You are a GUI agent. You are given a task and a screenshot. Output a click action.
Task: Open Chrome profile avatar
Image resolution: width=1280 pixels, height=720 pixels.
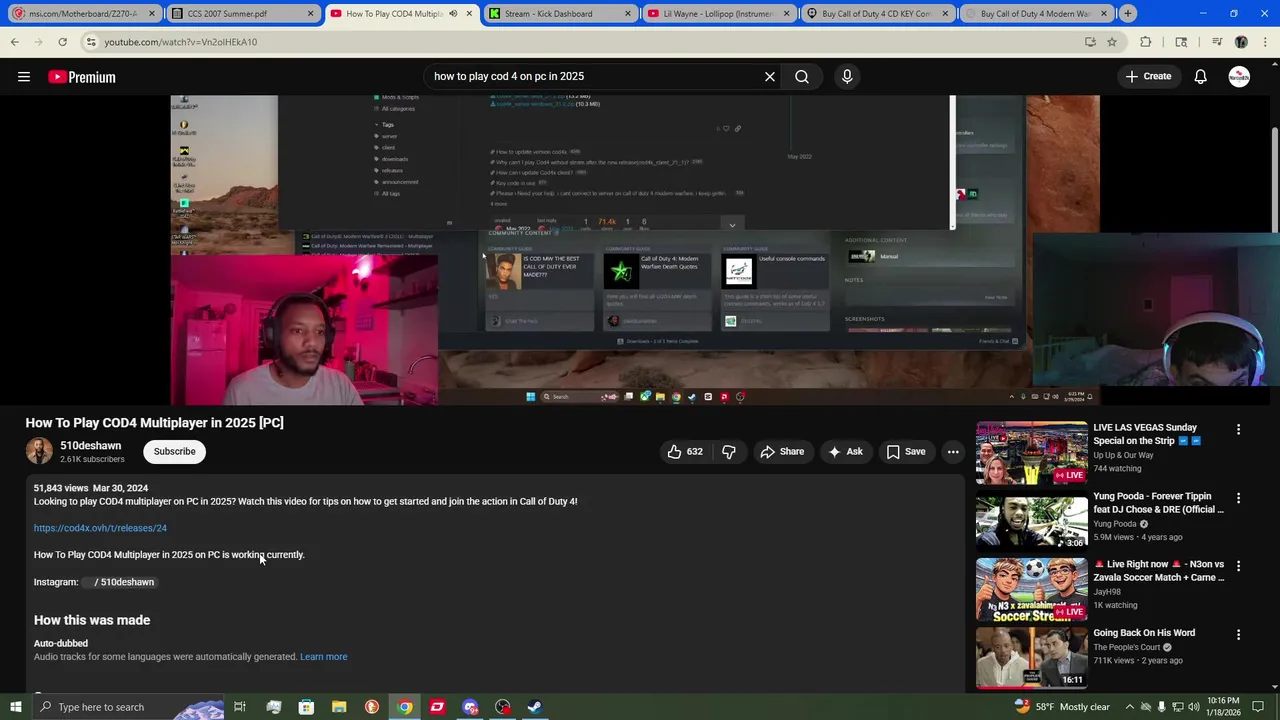click(1241, 42)
